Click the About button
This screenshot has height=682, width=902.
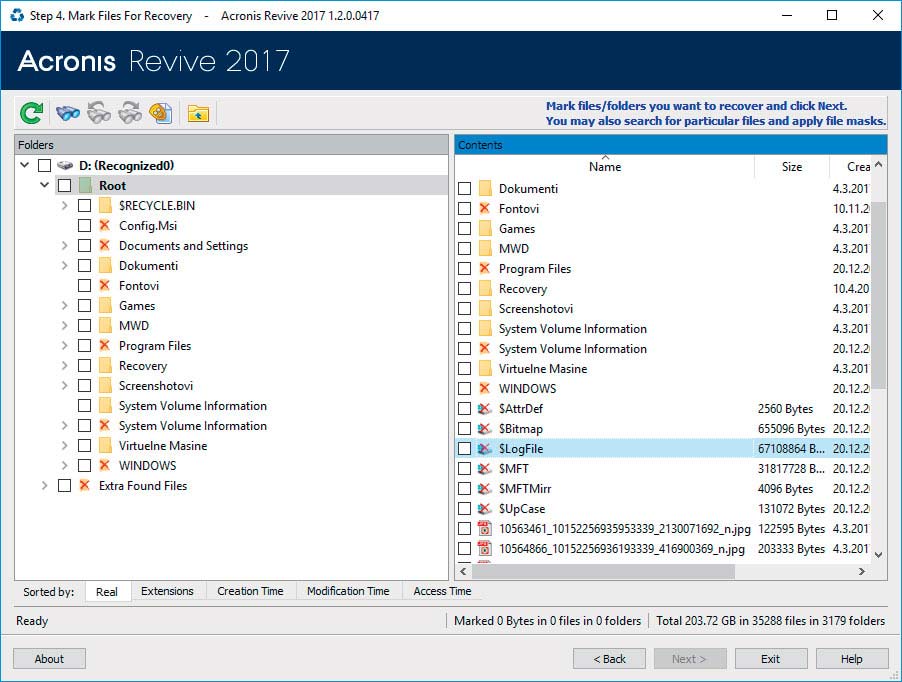tap(49, 659)
